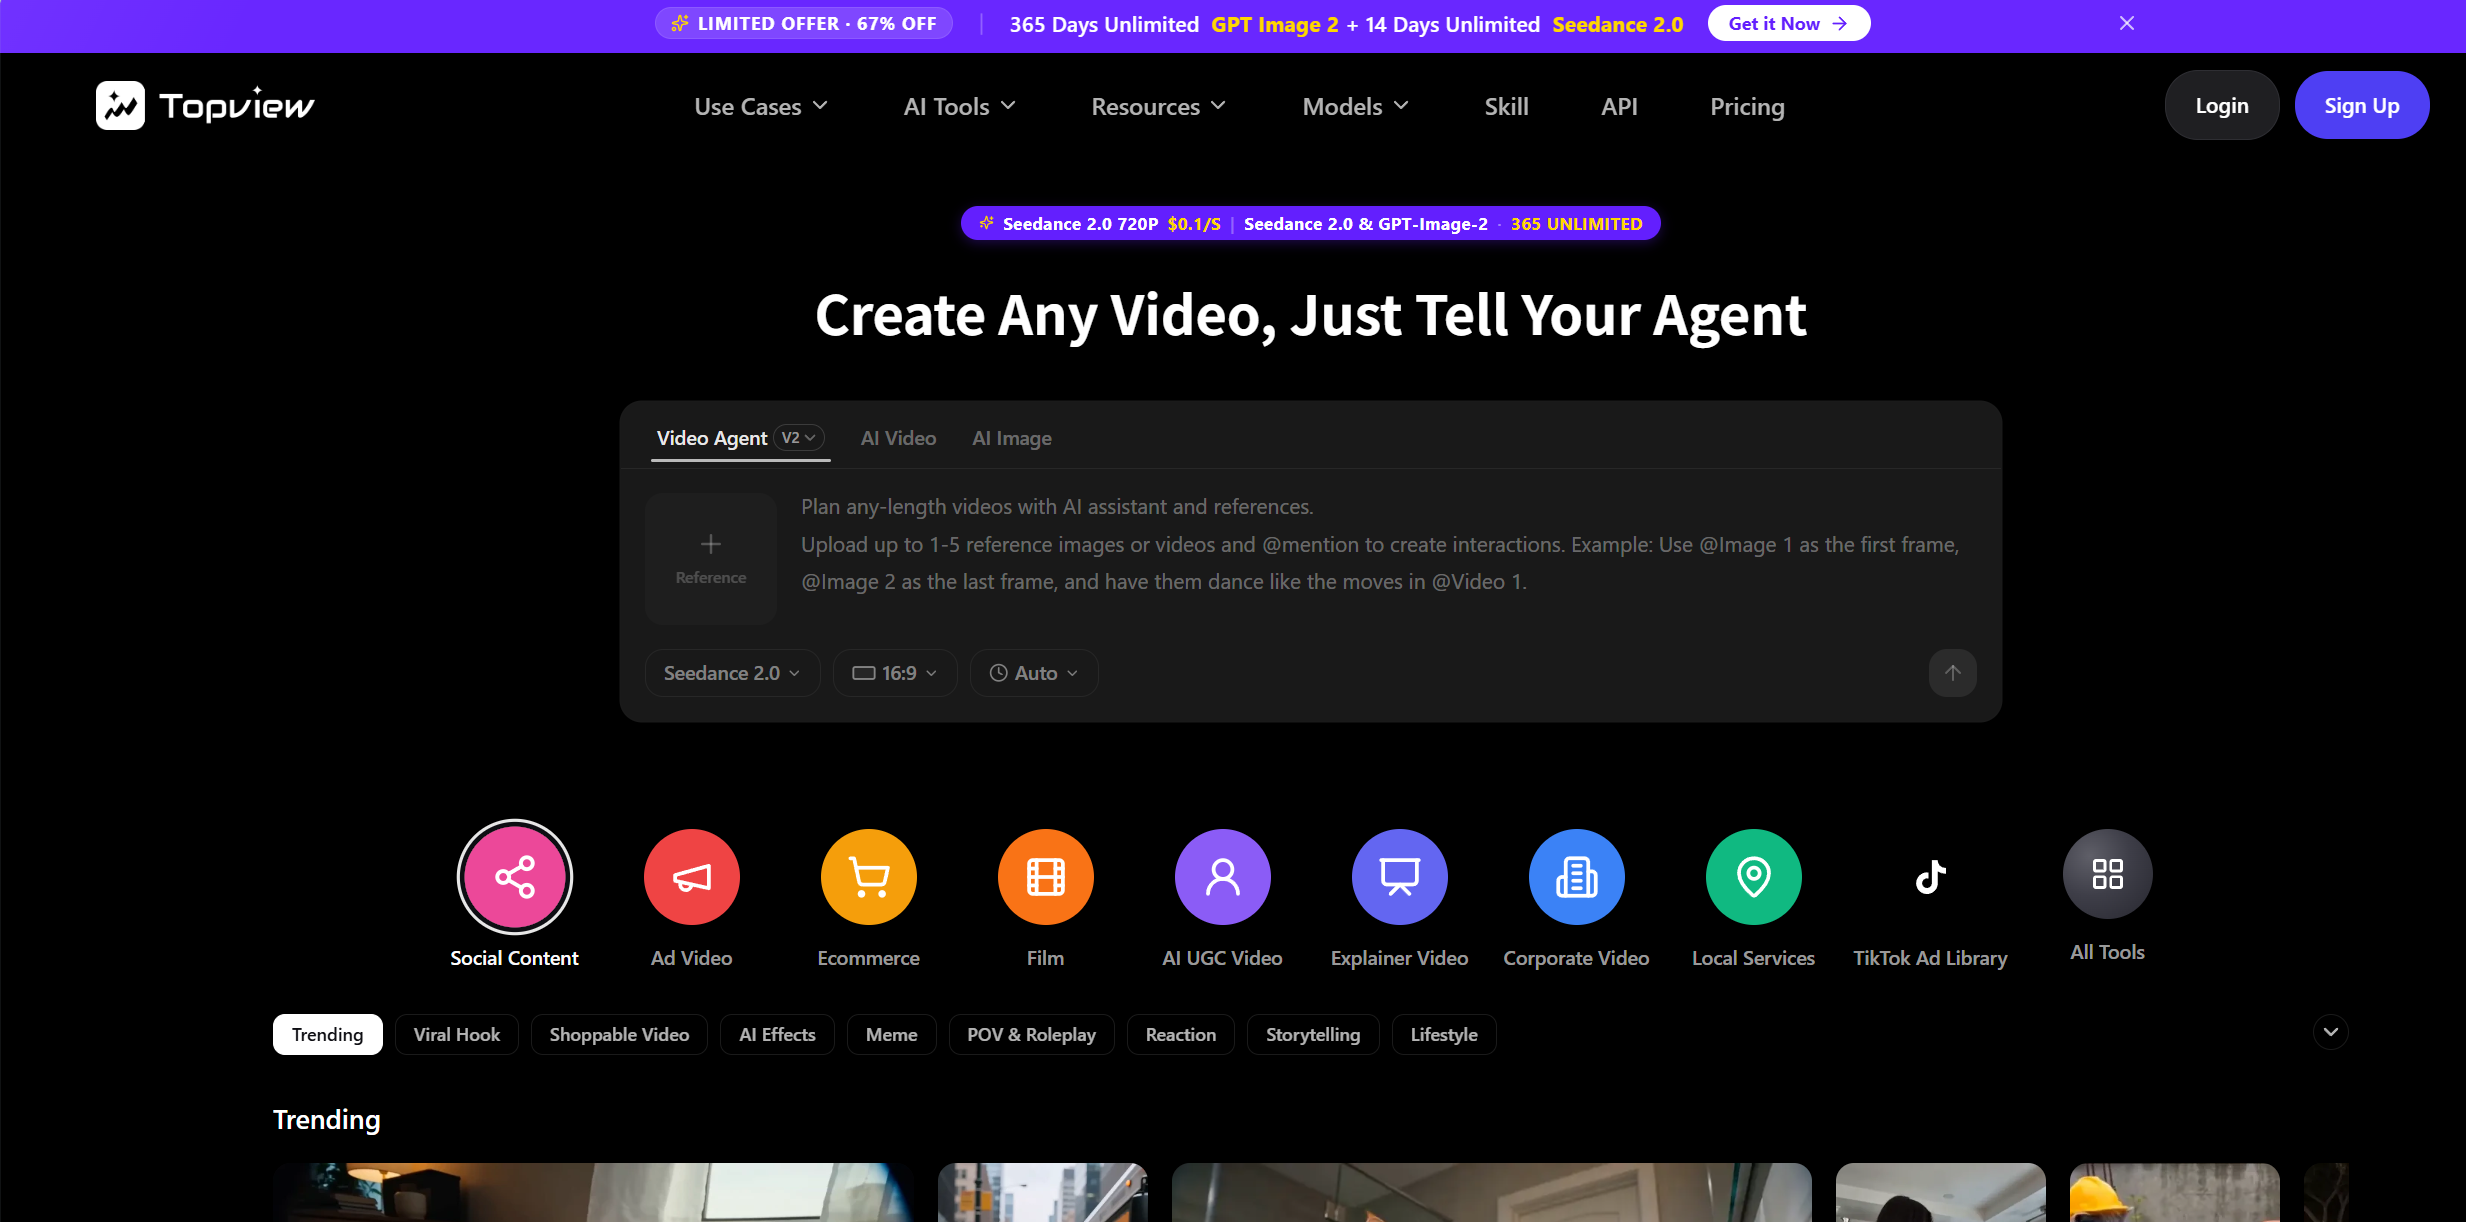Switch to the AI Video tab
The image size is (2466, 1222).
pos(898,438)
